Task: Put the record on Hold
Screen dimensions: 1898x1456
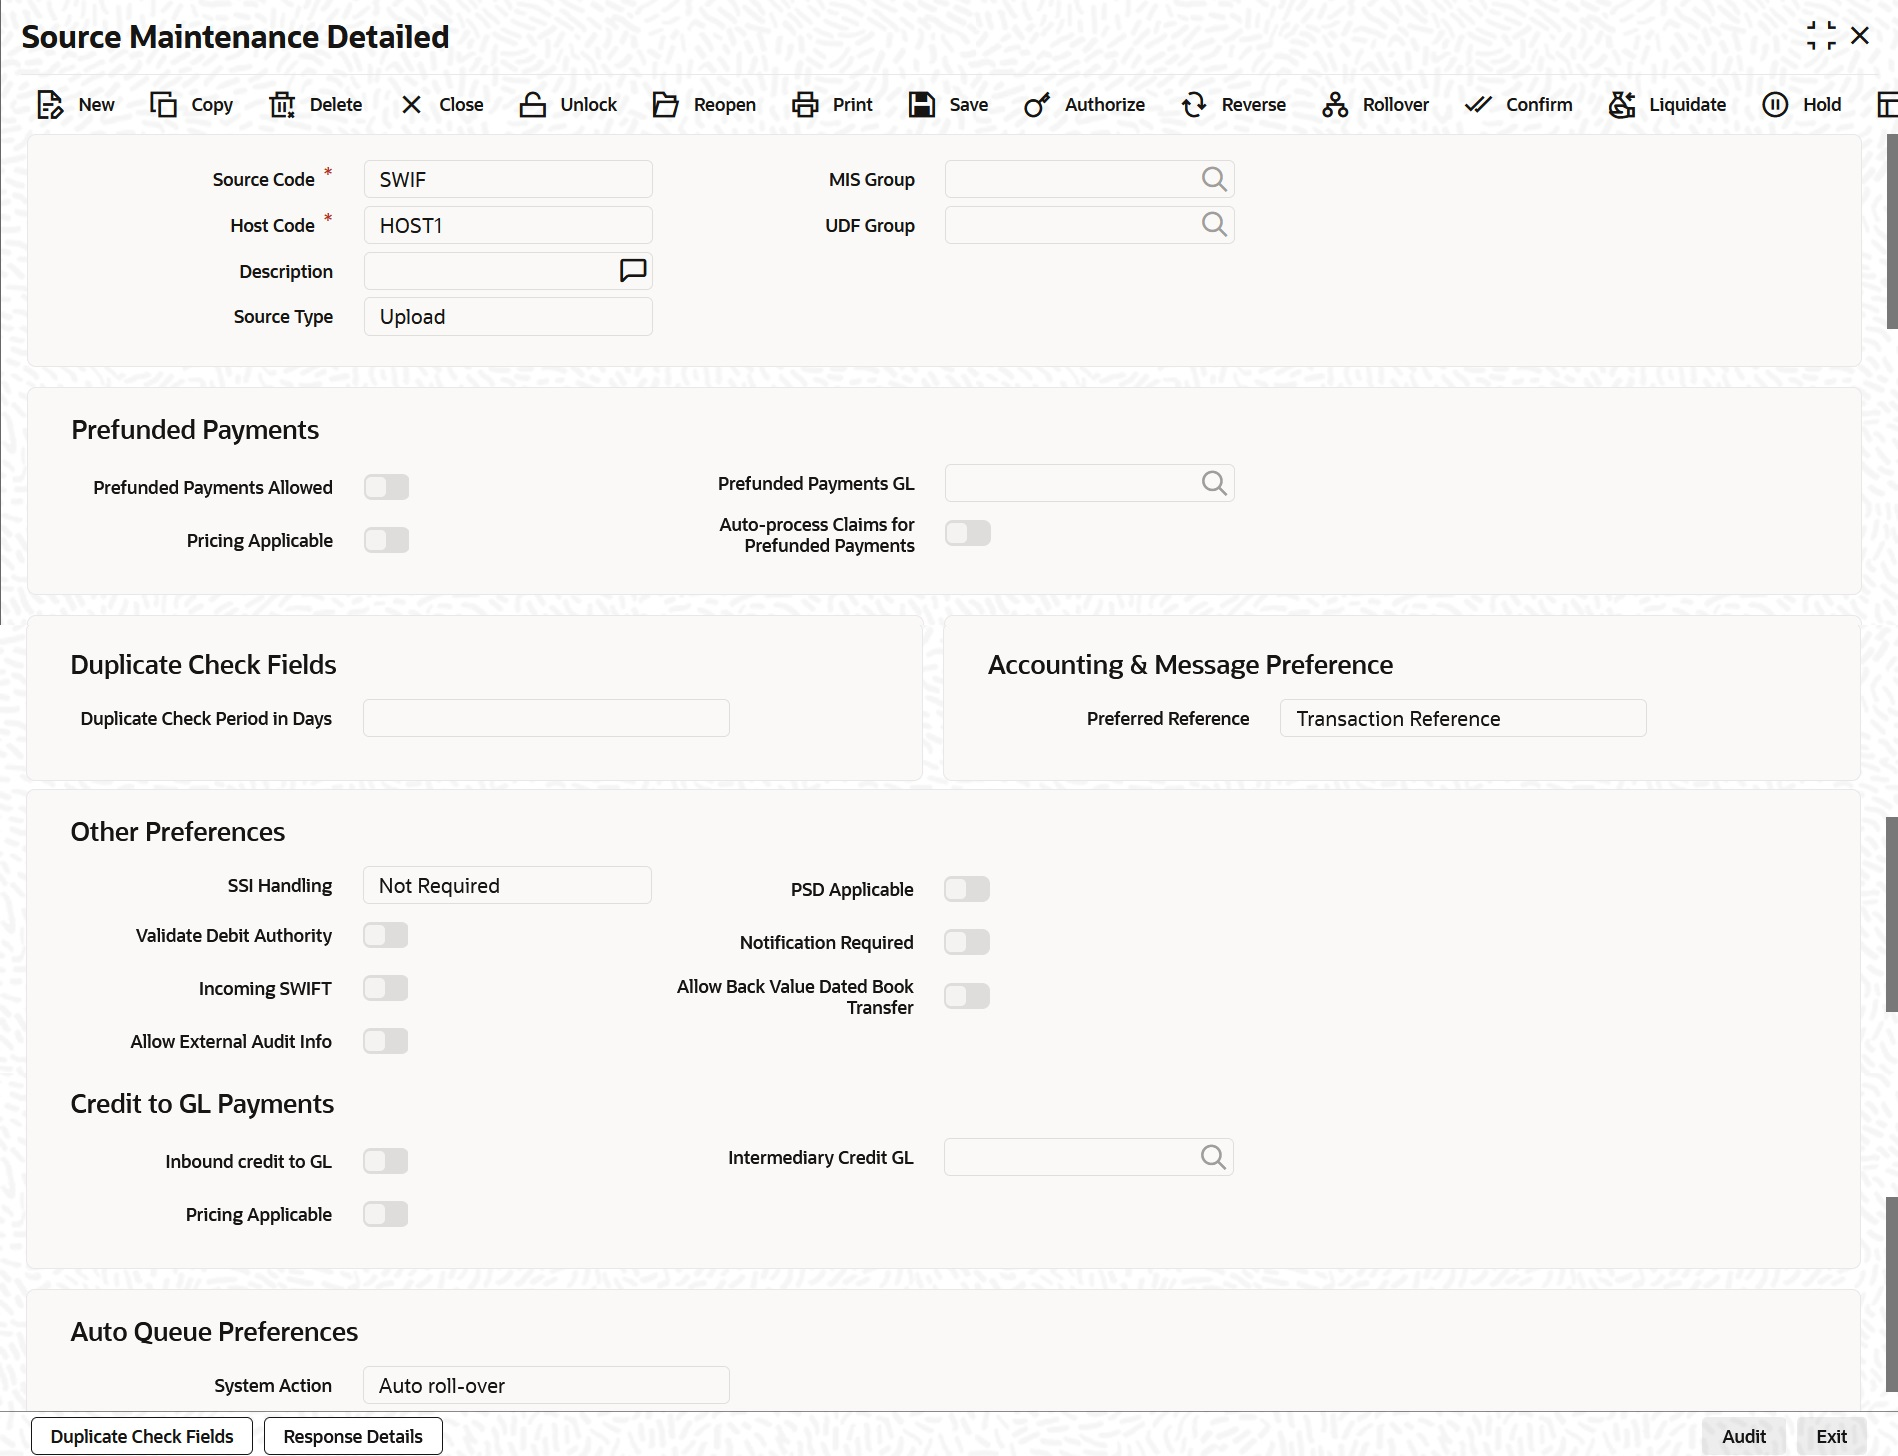Action: (x=1776, y=104)
